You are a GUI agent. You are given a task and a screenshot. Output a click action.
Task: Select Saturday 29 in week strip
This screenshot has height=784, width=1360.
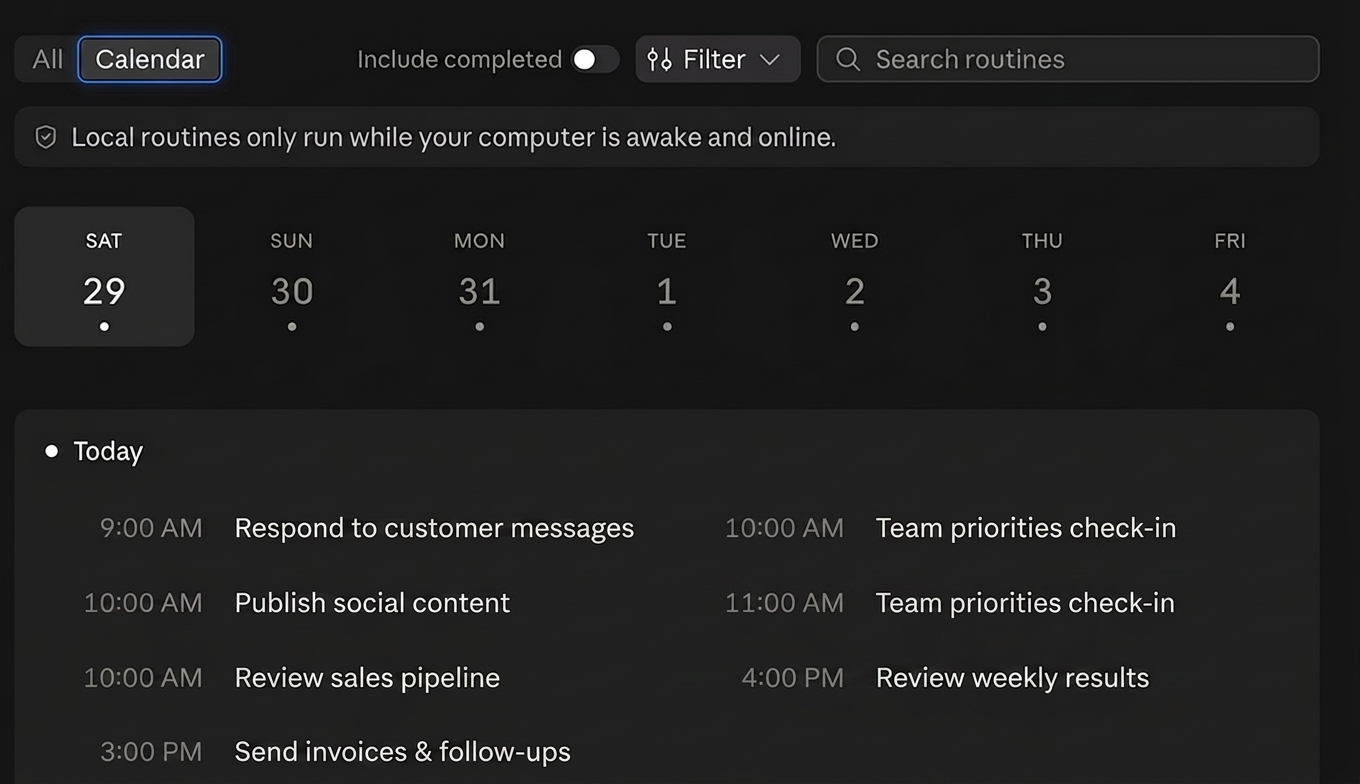pos(104,276)
